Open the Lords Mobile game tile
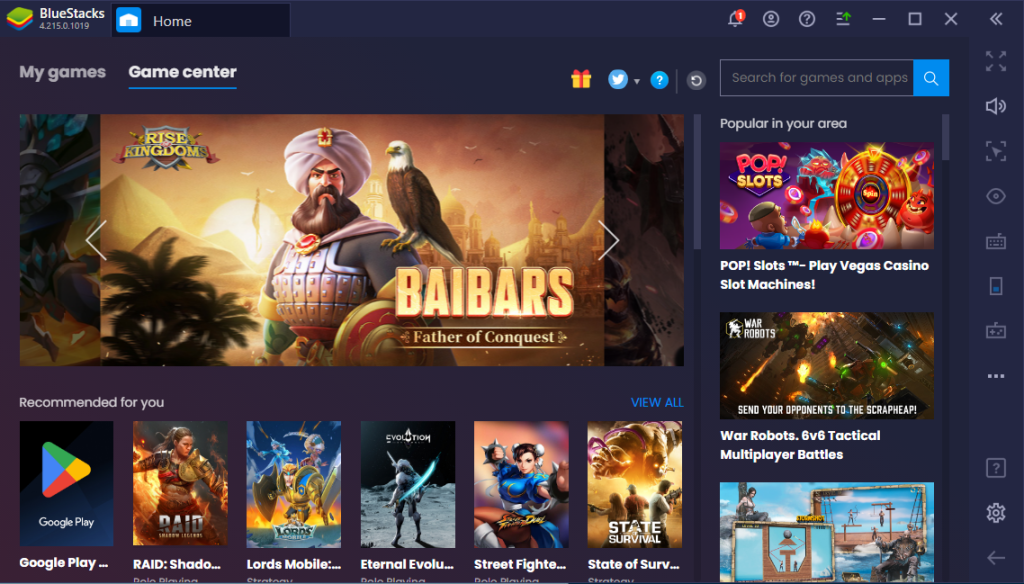The image size is (1024, 584). 294,484
